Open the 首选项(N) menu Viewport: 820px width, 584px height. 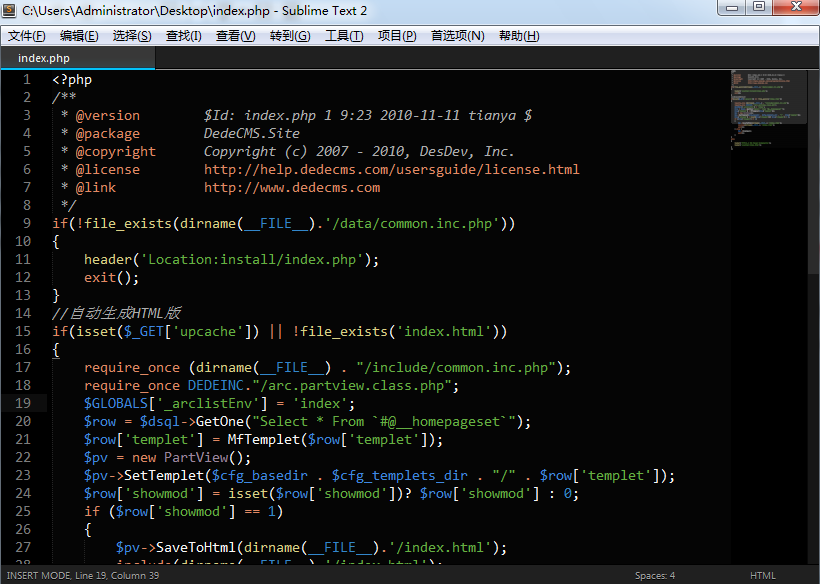pos(458,36)
